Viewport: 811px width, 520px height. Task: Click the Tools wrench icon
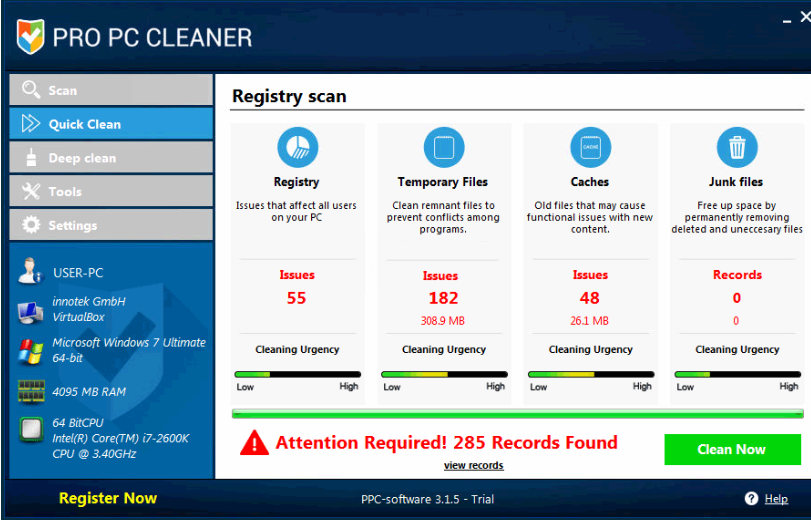[x=31, y=191]
